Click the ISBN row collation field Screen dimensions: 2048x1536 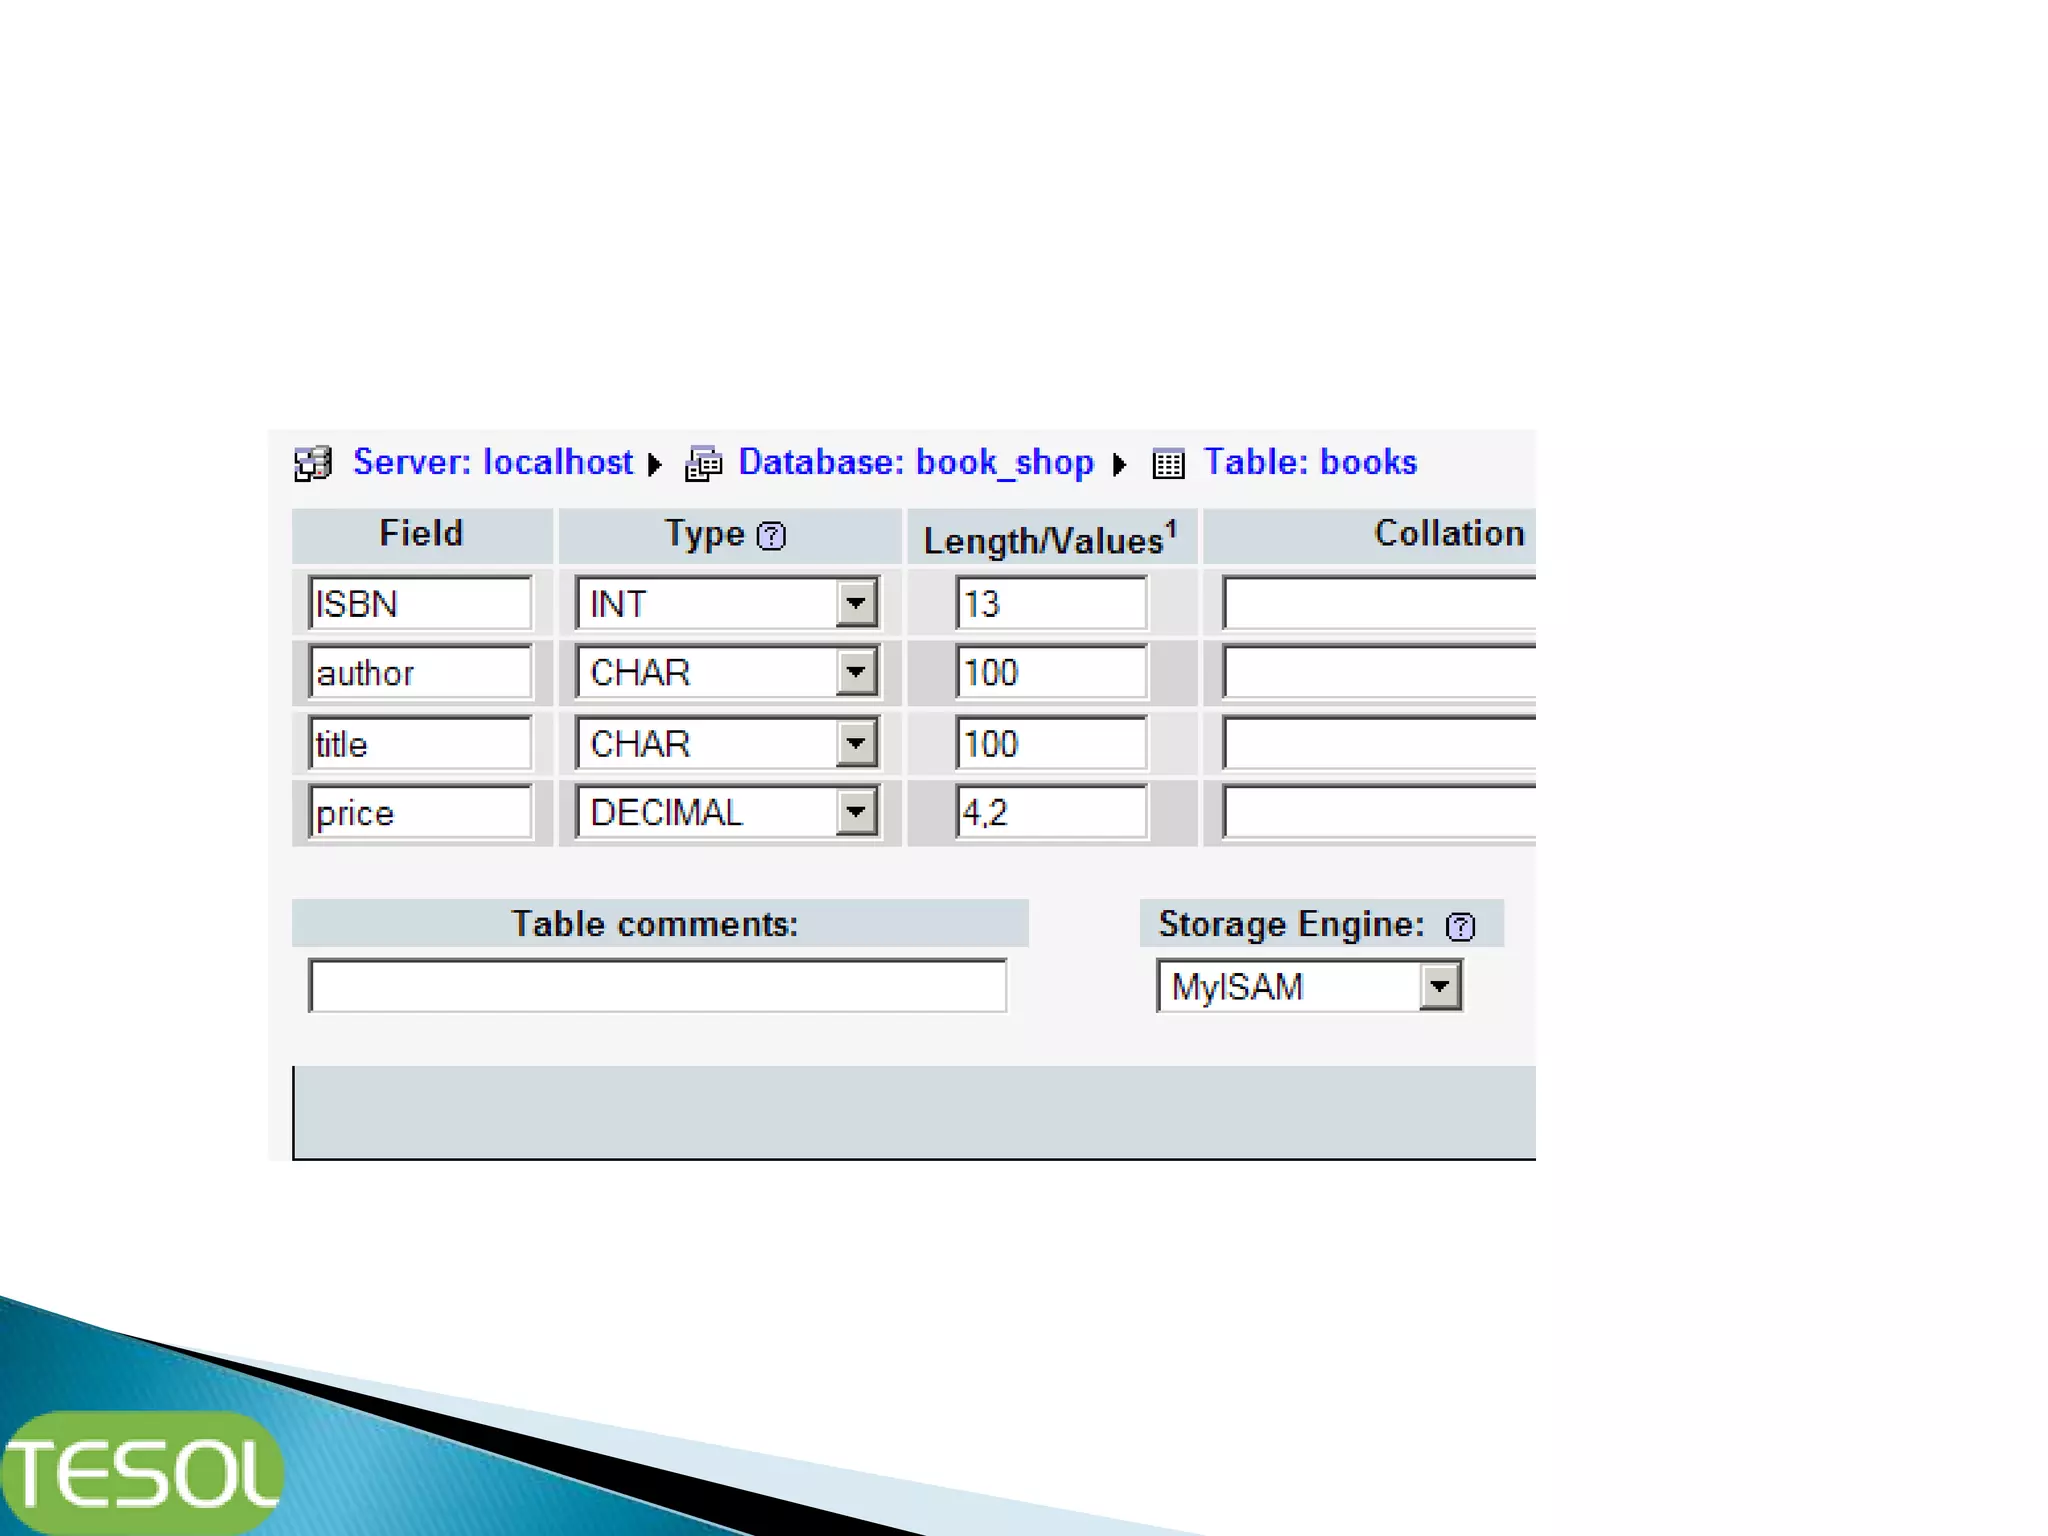[x=1378, y=603]
